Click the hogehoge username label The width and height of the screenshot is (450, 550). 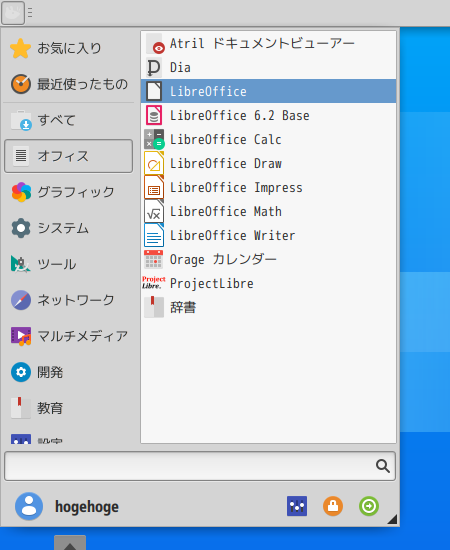point(87,507)
